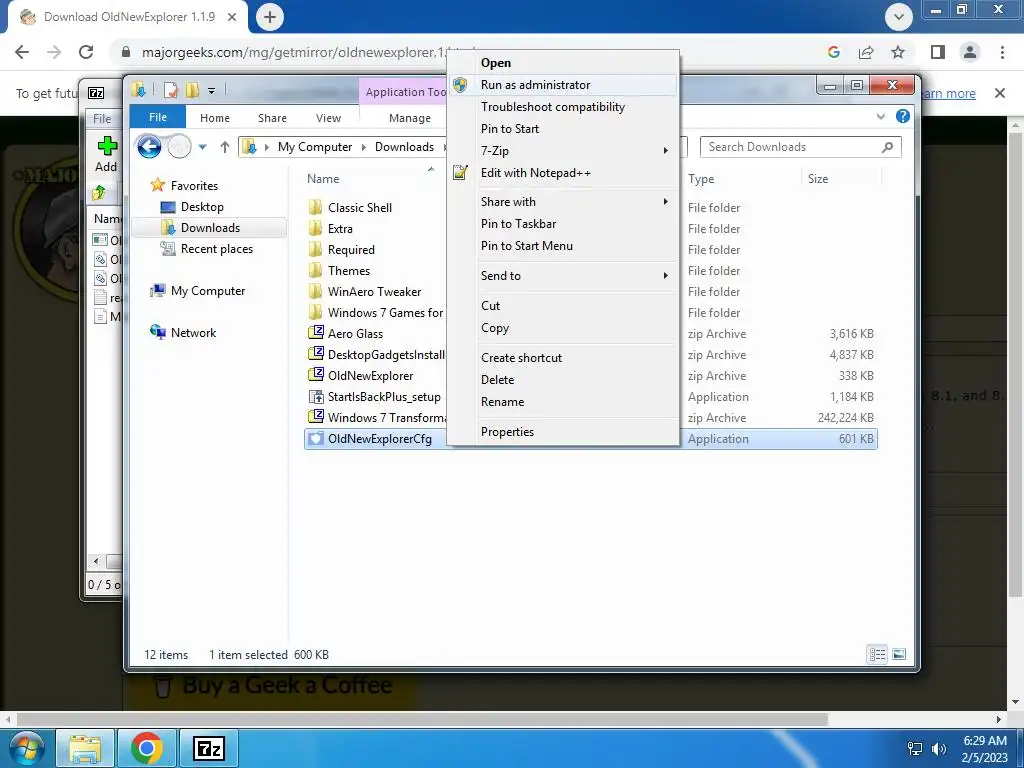The image size is (1024, 768).
Task: Select Recent places in navigation pane
Action: 216,249
